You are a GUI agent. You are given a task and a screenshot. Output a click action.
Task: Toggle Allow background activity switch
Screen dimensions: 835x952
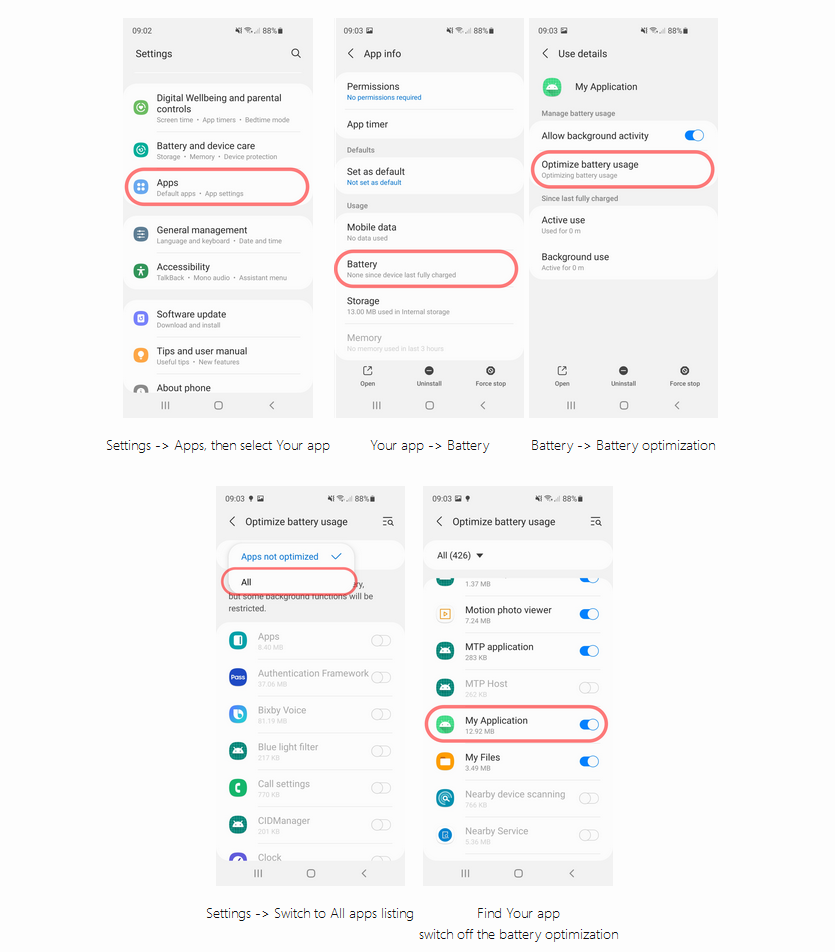(x=694, y=135)
